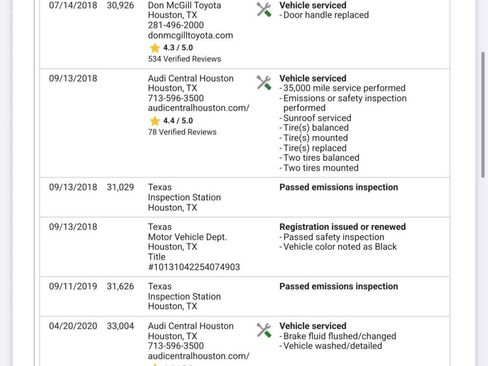Viewport: 488px width, 366px height.
Task: Click phone number 281-496-2000
Action: 176,25
